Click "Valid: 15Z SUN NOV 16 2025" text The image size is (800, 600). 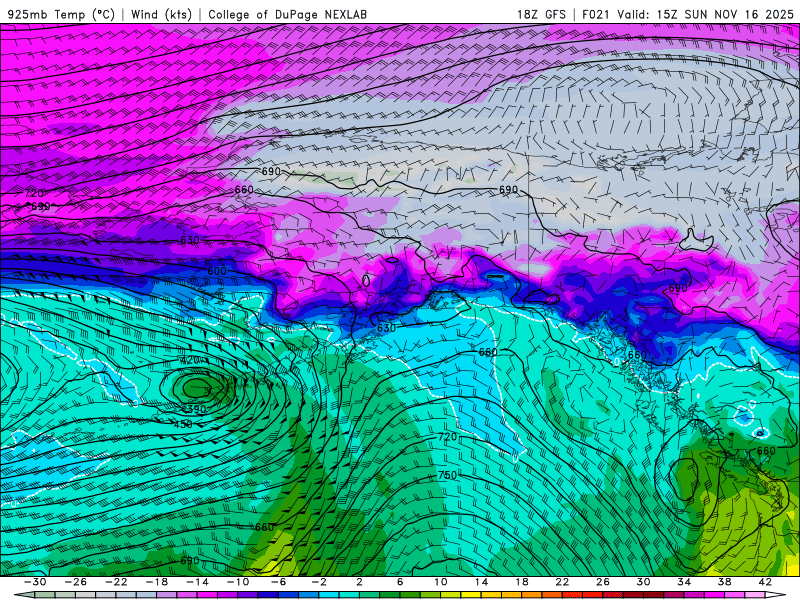tap(705, 14)
